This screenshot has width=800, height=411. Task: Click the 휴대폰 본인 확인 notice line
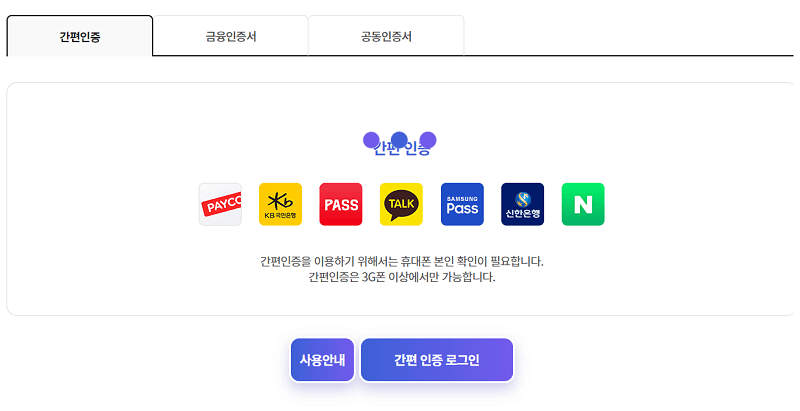coord(402,262)
